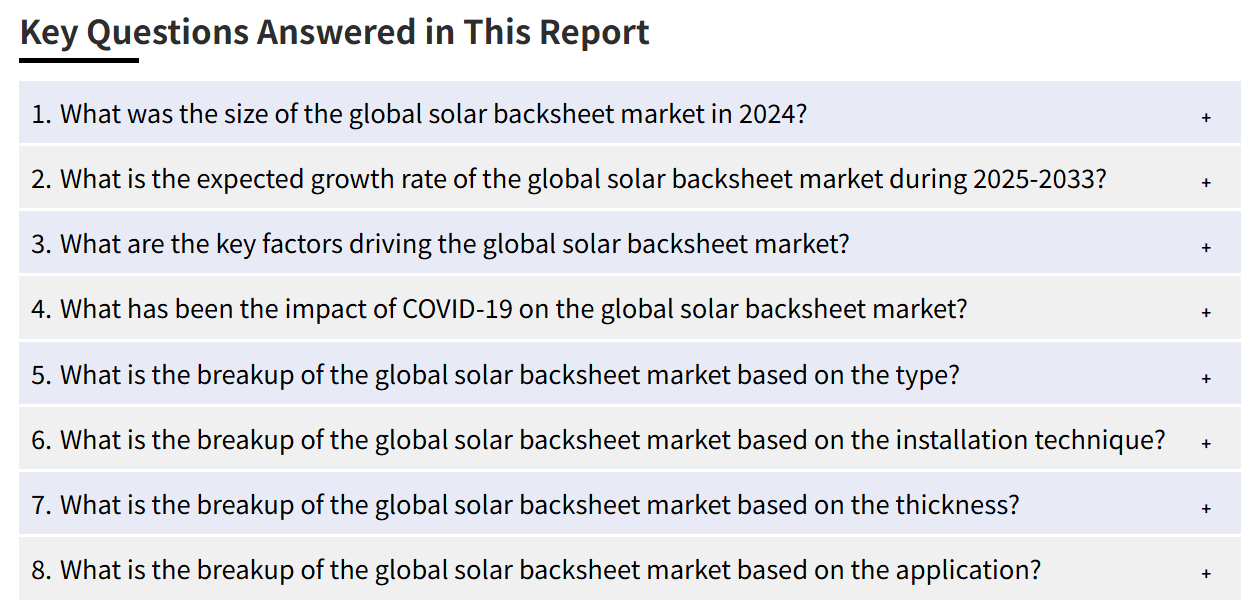This screenshot has width=1252, height=600.
Task: Expand the COVID-19 impact question
Action: click(630, 309)
